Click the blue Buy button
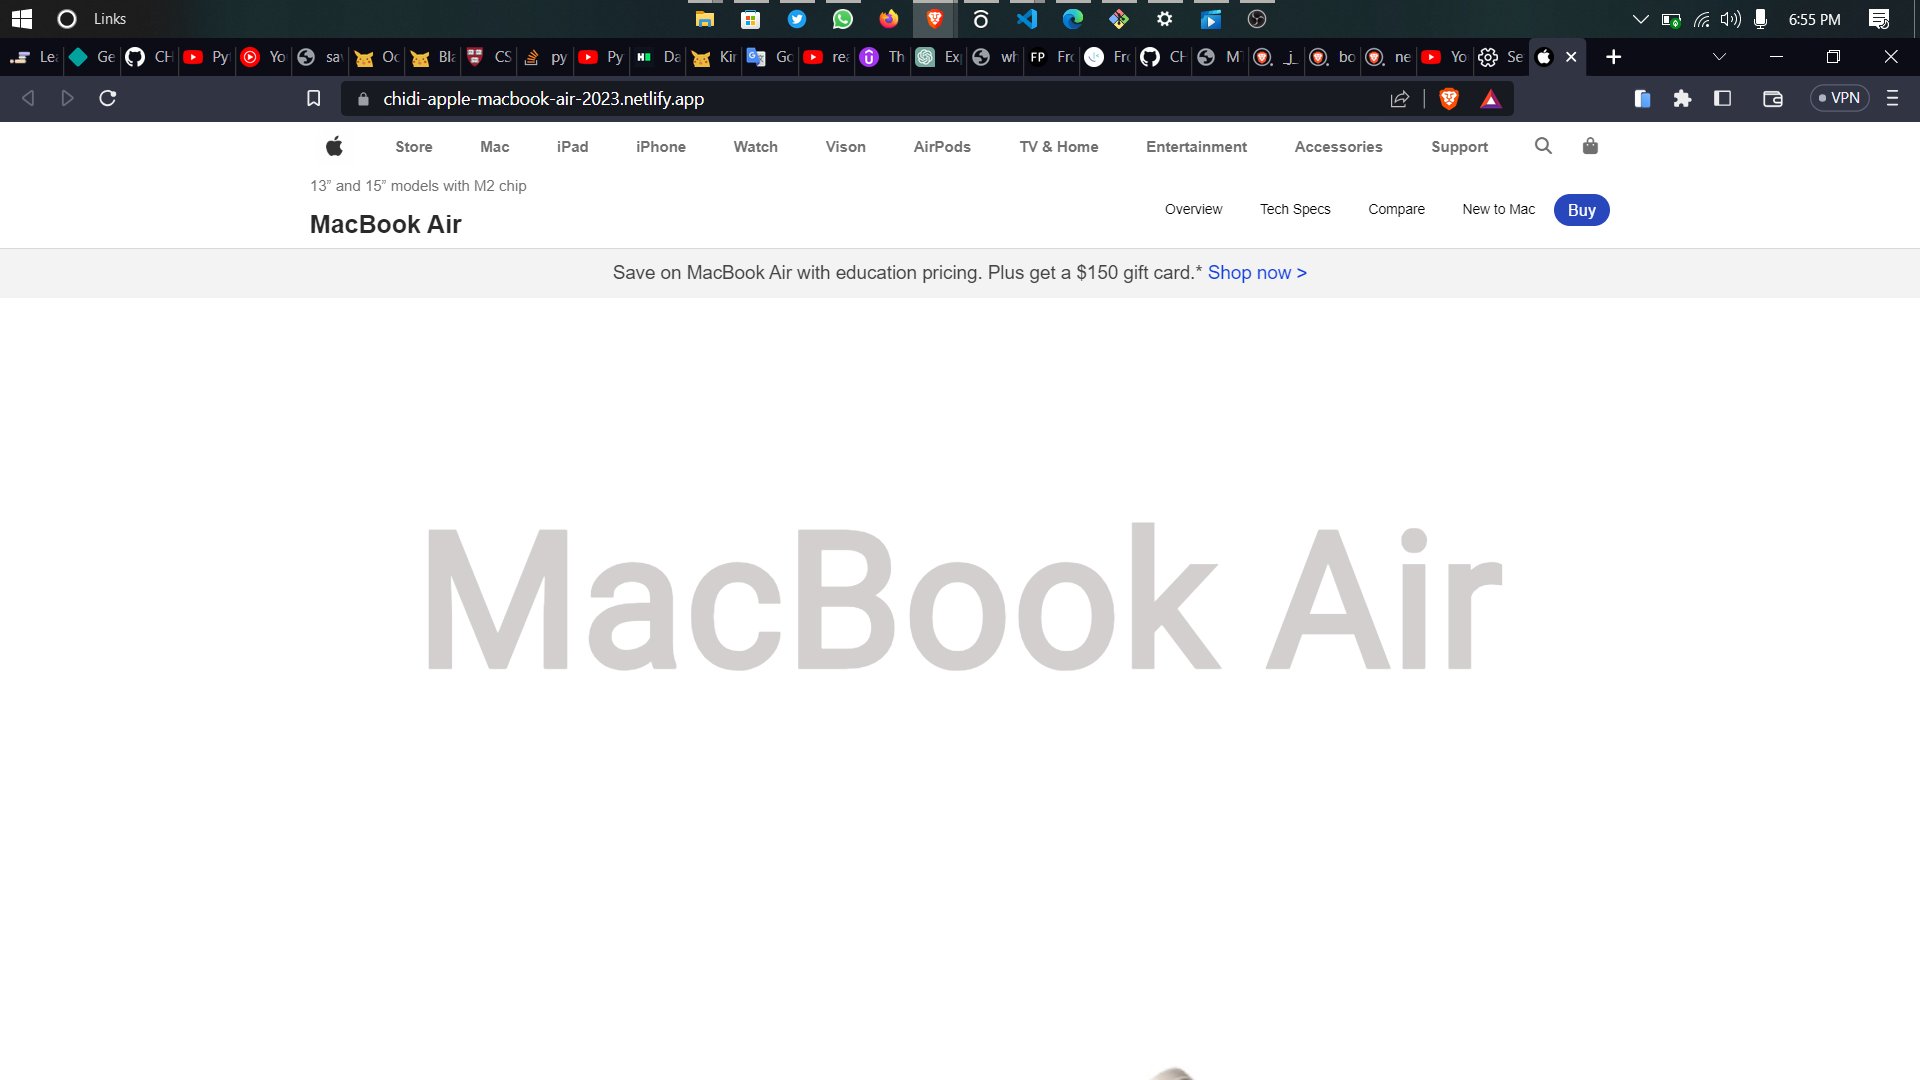Screen dimensions: 1920x1080 1582,210
